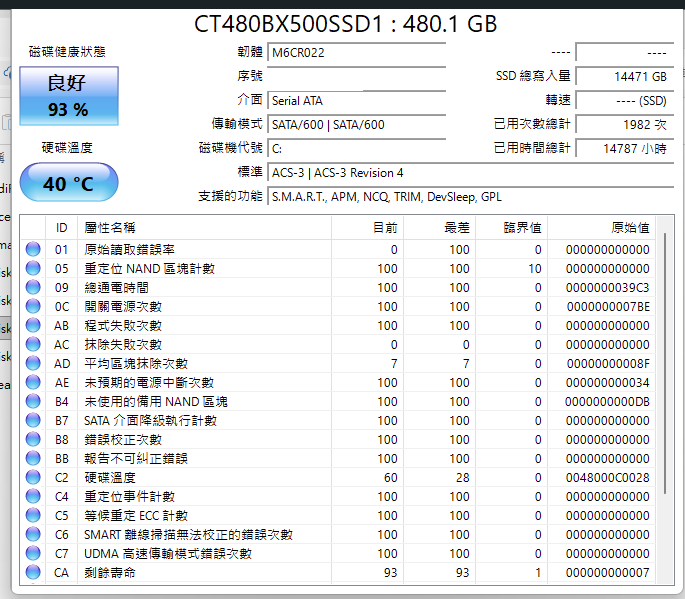Image resolution: width=685 pixels, height=599 pixels.
Task: Click the 屬性名稱 column header
Action: (204, 228)
